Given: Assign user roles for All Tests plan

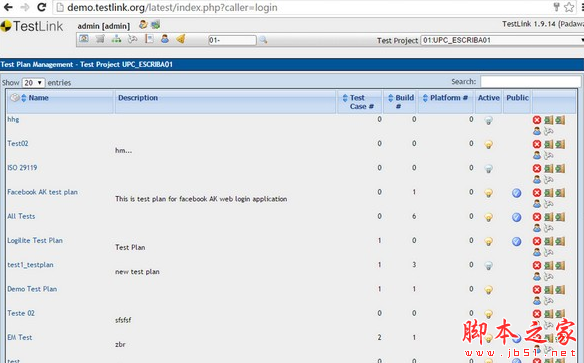Looking at the screenshot, I should (537, 227).
